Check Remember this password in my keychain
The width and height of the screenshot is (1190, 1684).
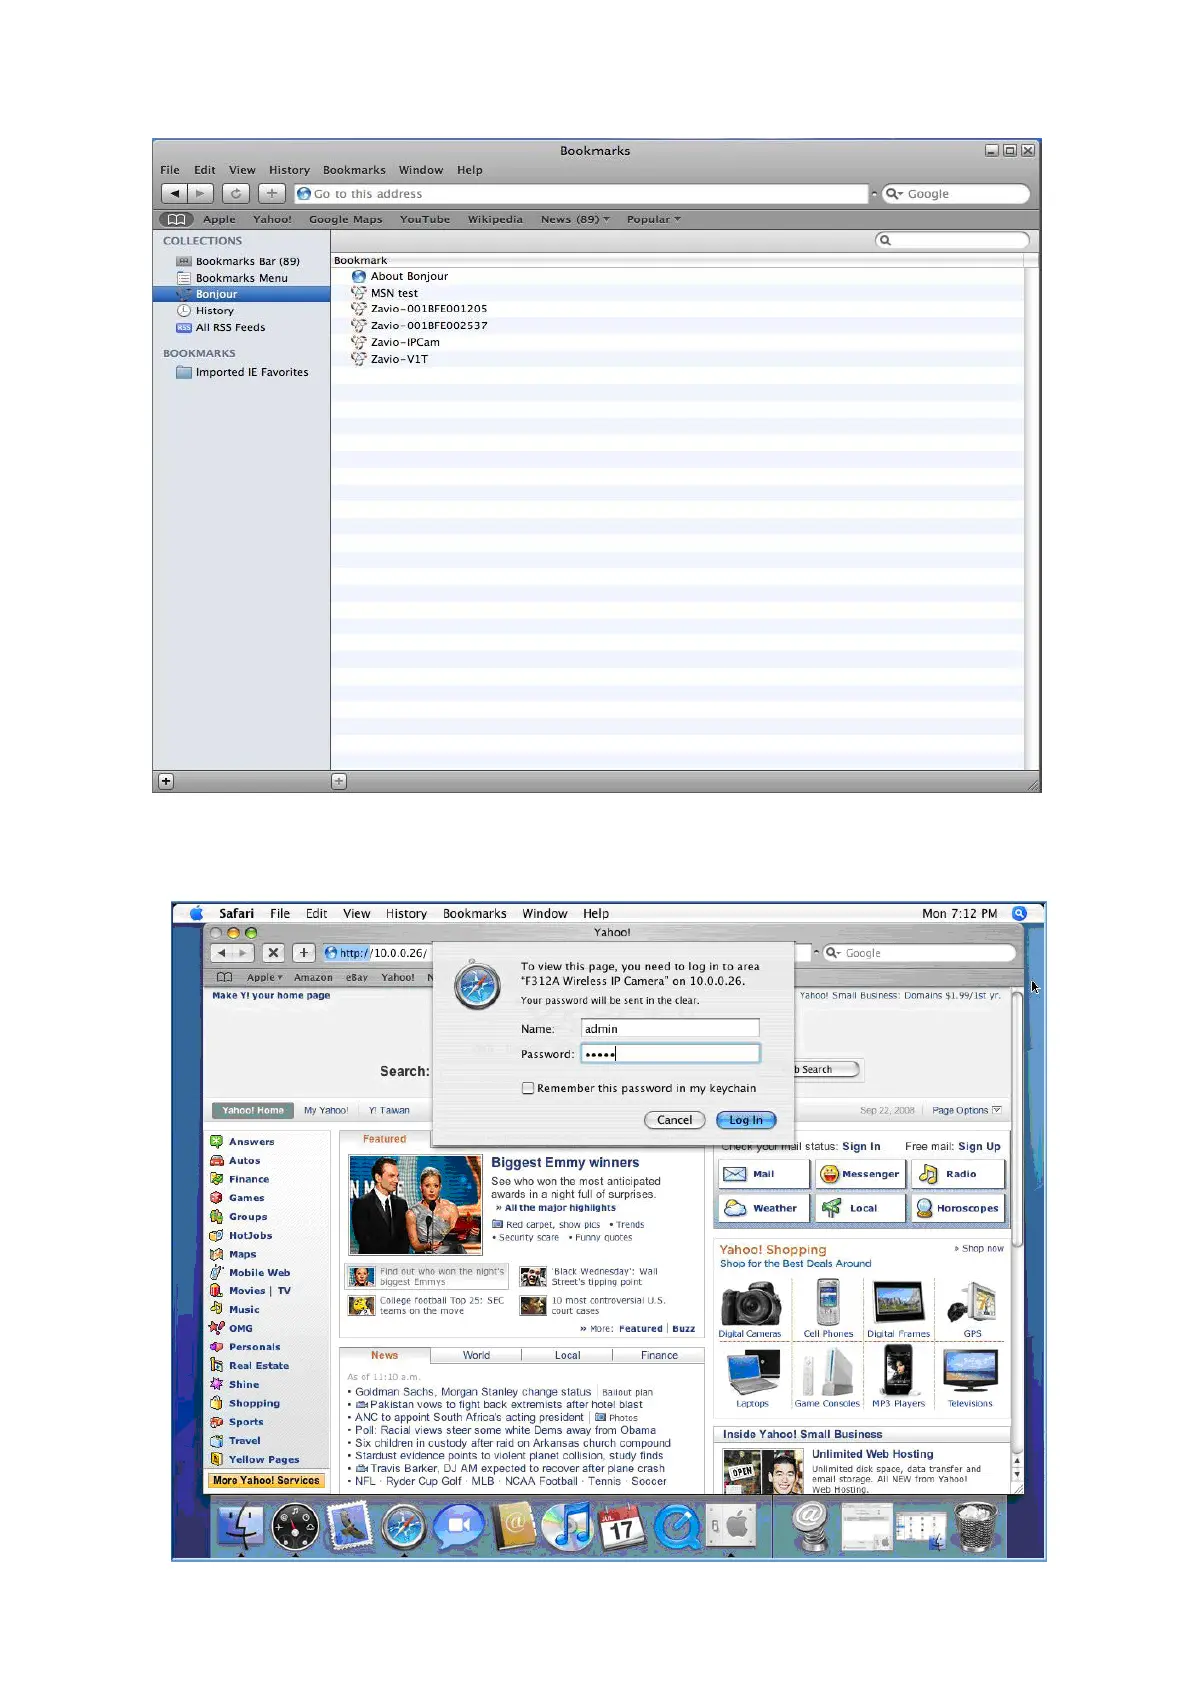click(527, 1088)
